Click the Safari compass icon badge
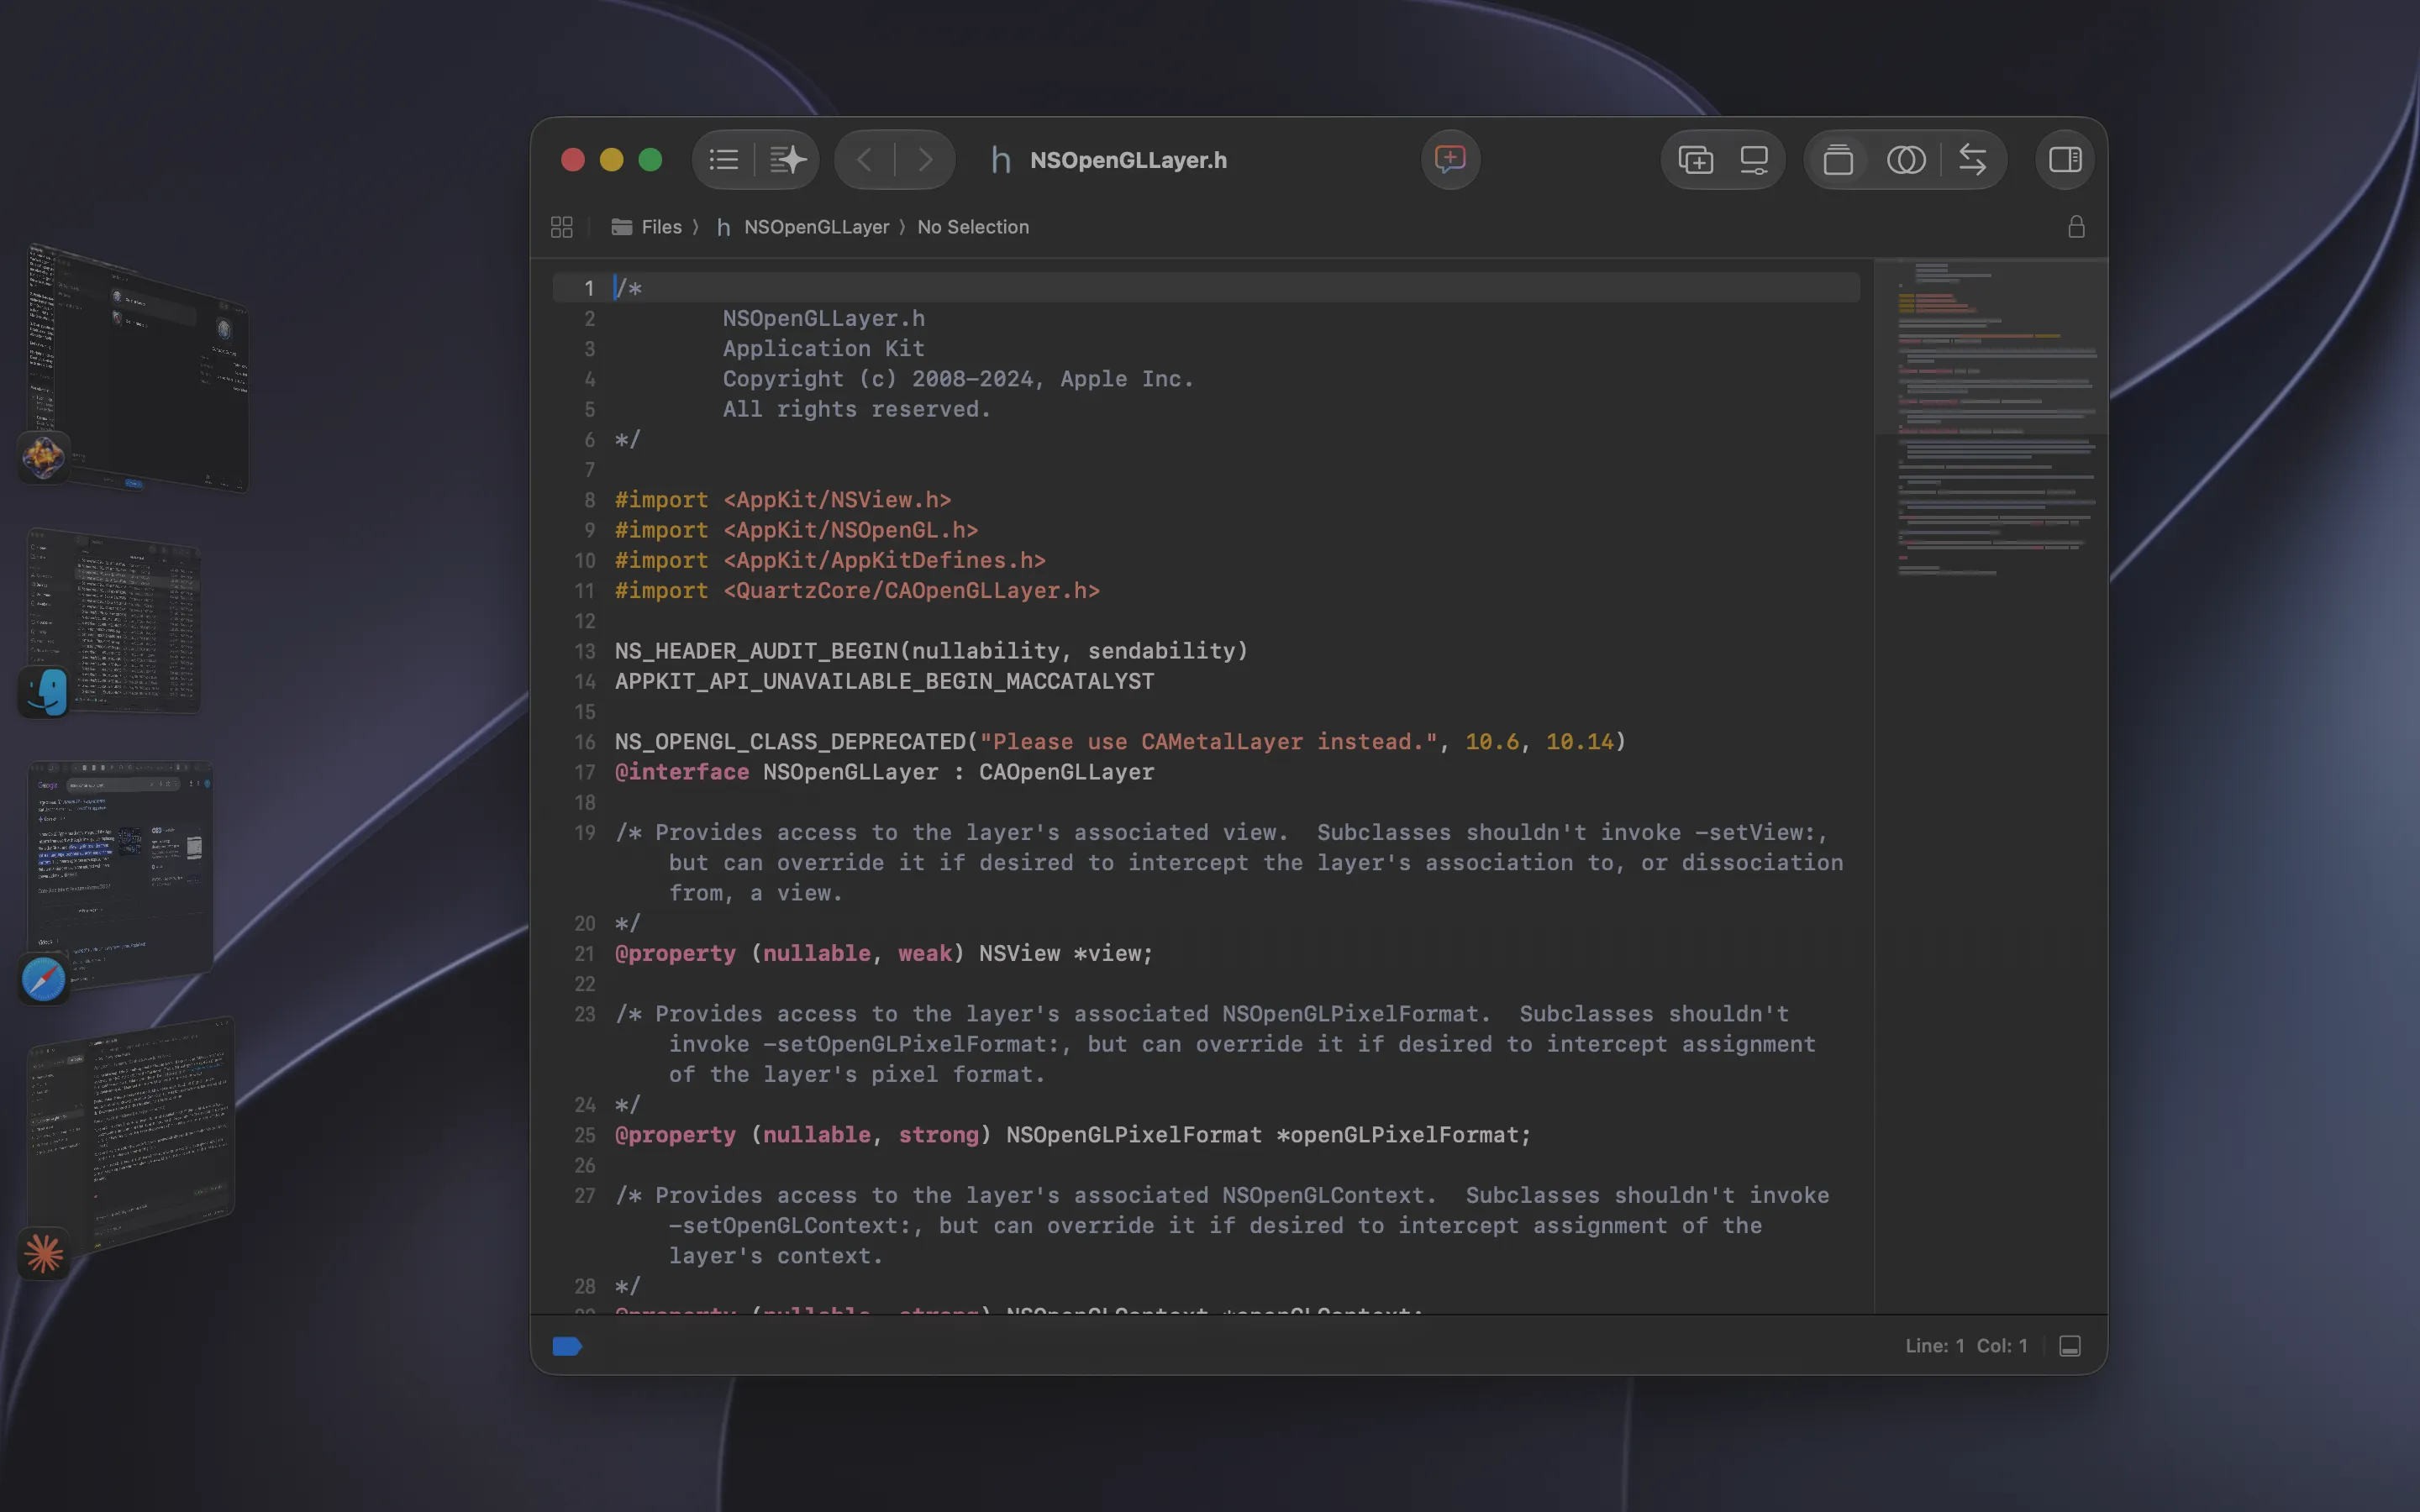The image size is (2420, 1512). click(x=44, y=979)
